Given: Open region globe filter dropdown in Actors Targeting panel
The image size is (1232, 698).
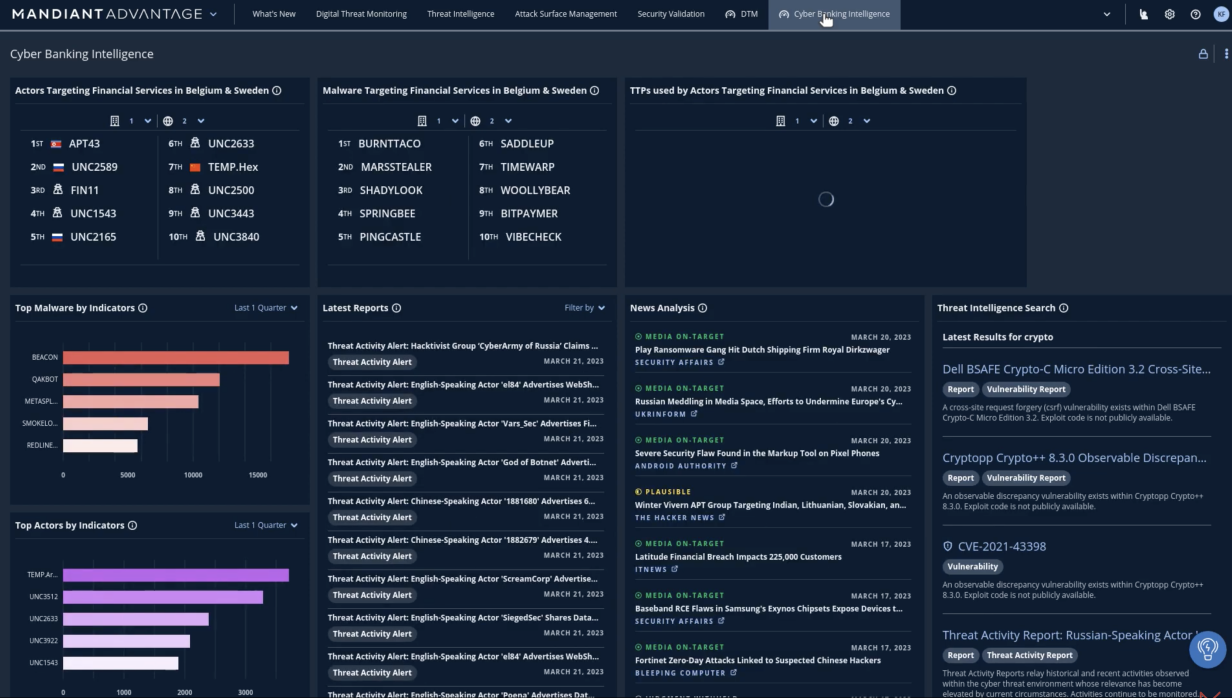Looking at the screenshot, I should (x=184, y=121).
